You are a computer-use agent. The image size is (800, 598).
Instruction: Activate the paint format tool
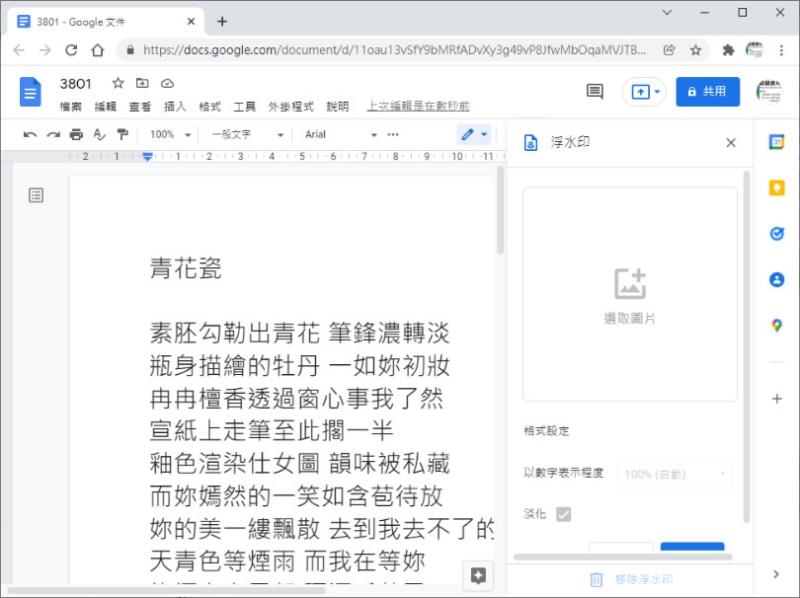122,135
